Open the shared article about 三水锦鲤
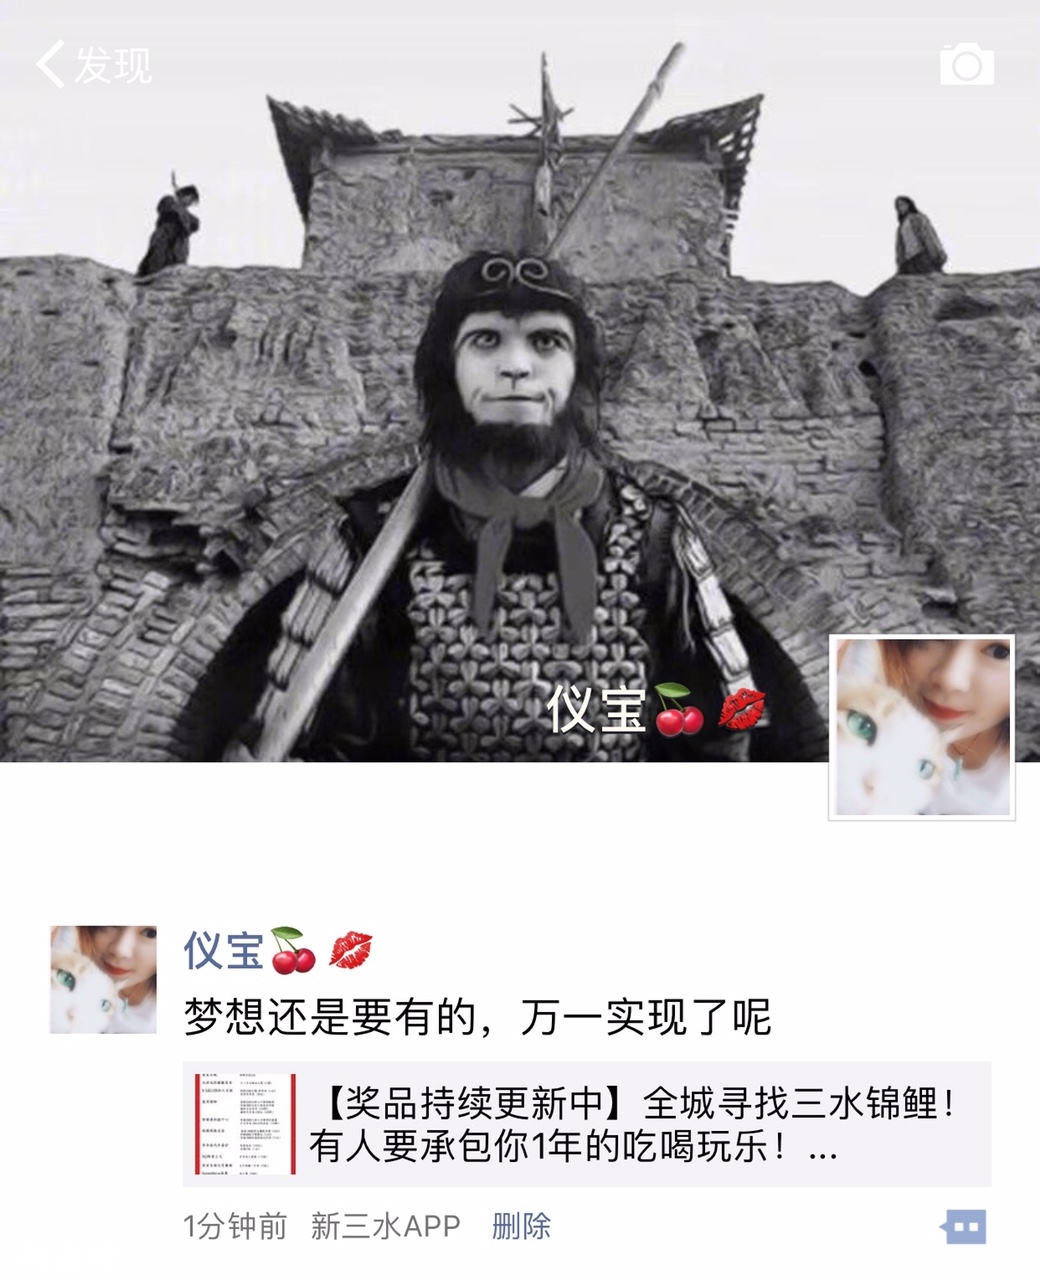Screen dimensions: 1040x1280 coord(587,1124)
